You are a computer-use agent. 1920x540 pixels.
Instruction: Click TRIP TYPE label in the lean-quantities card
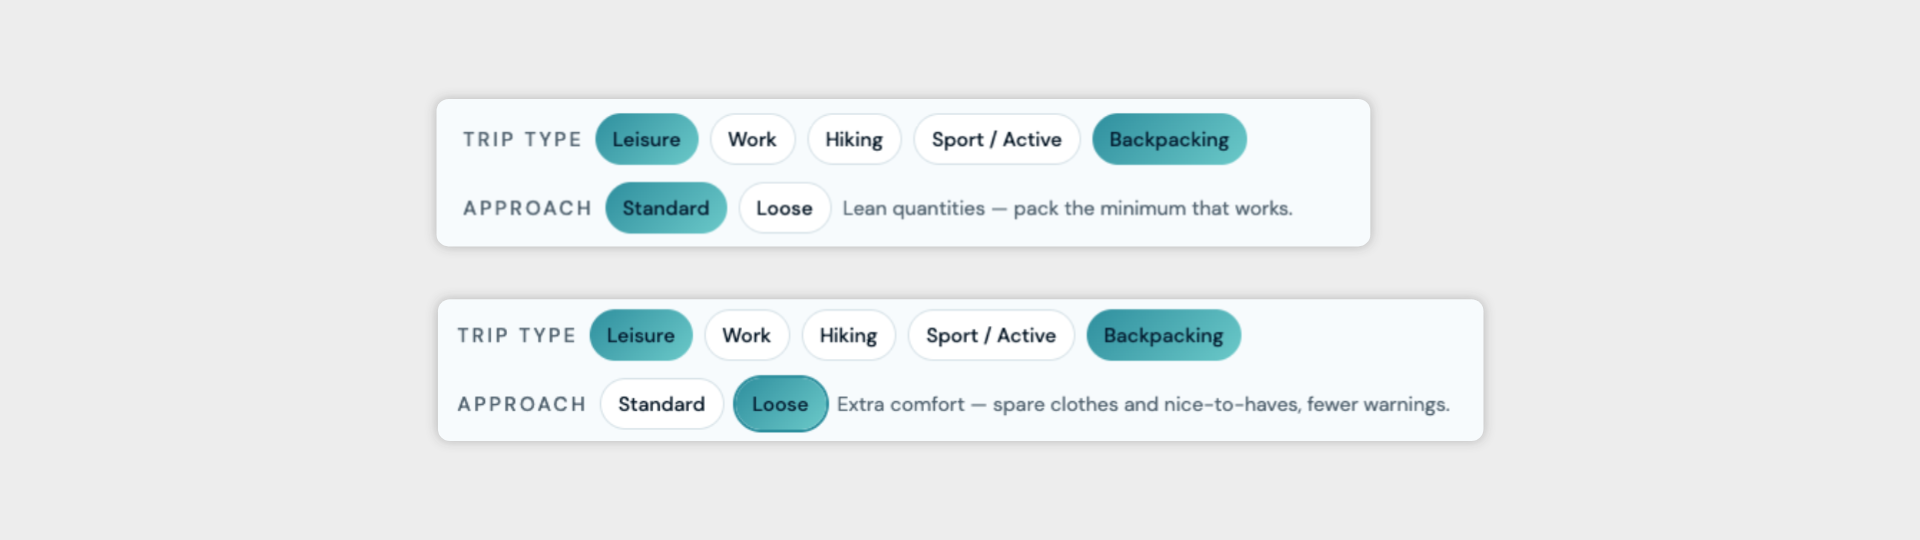point(522,139)
